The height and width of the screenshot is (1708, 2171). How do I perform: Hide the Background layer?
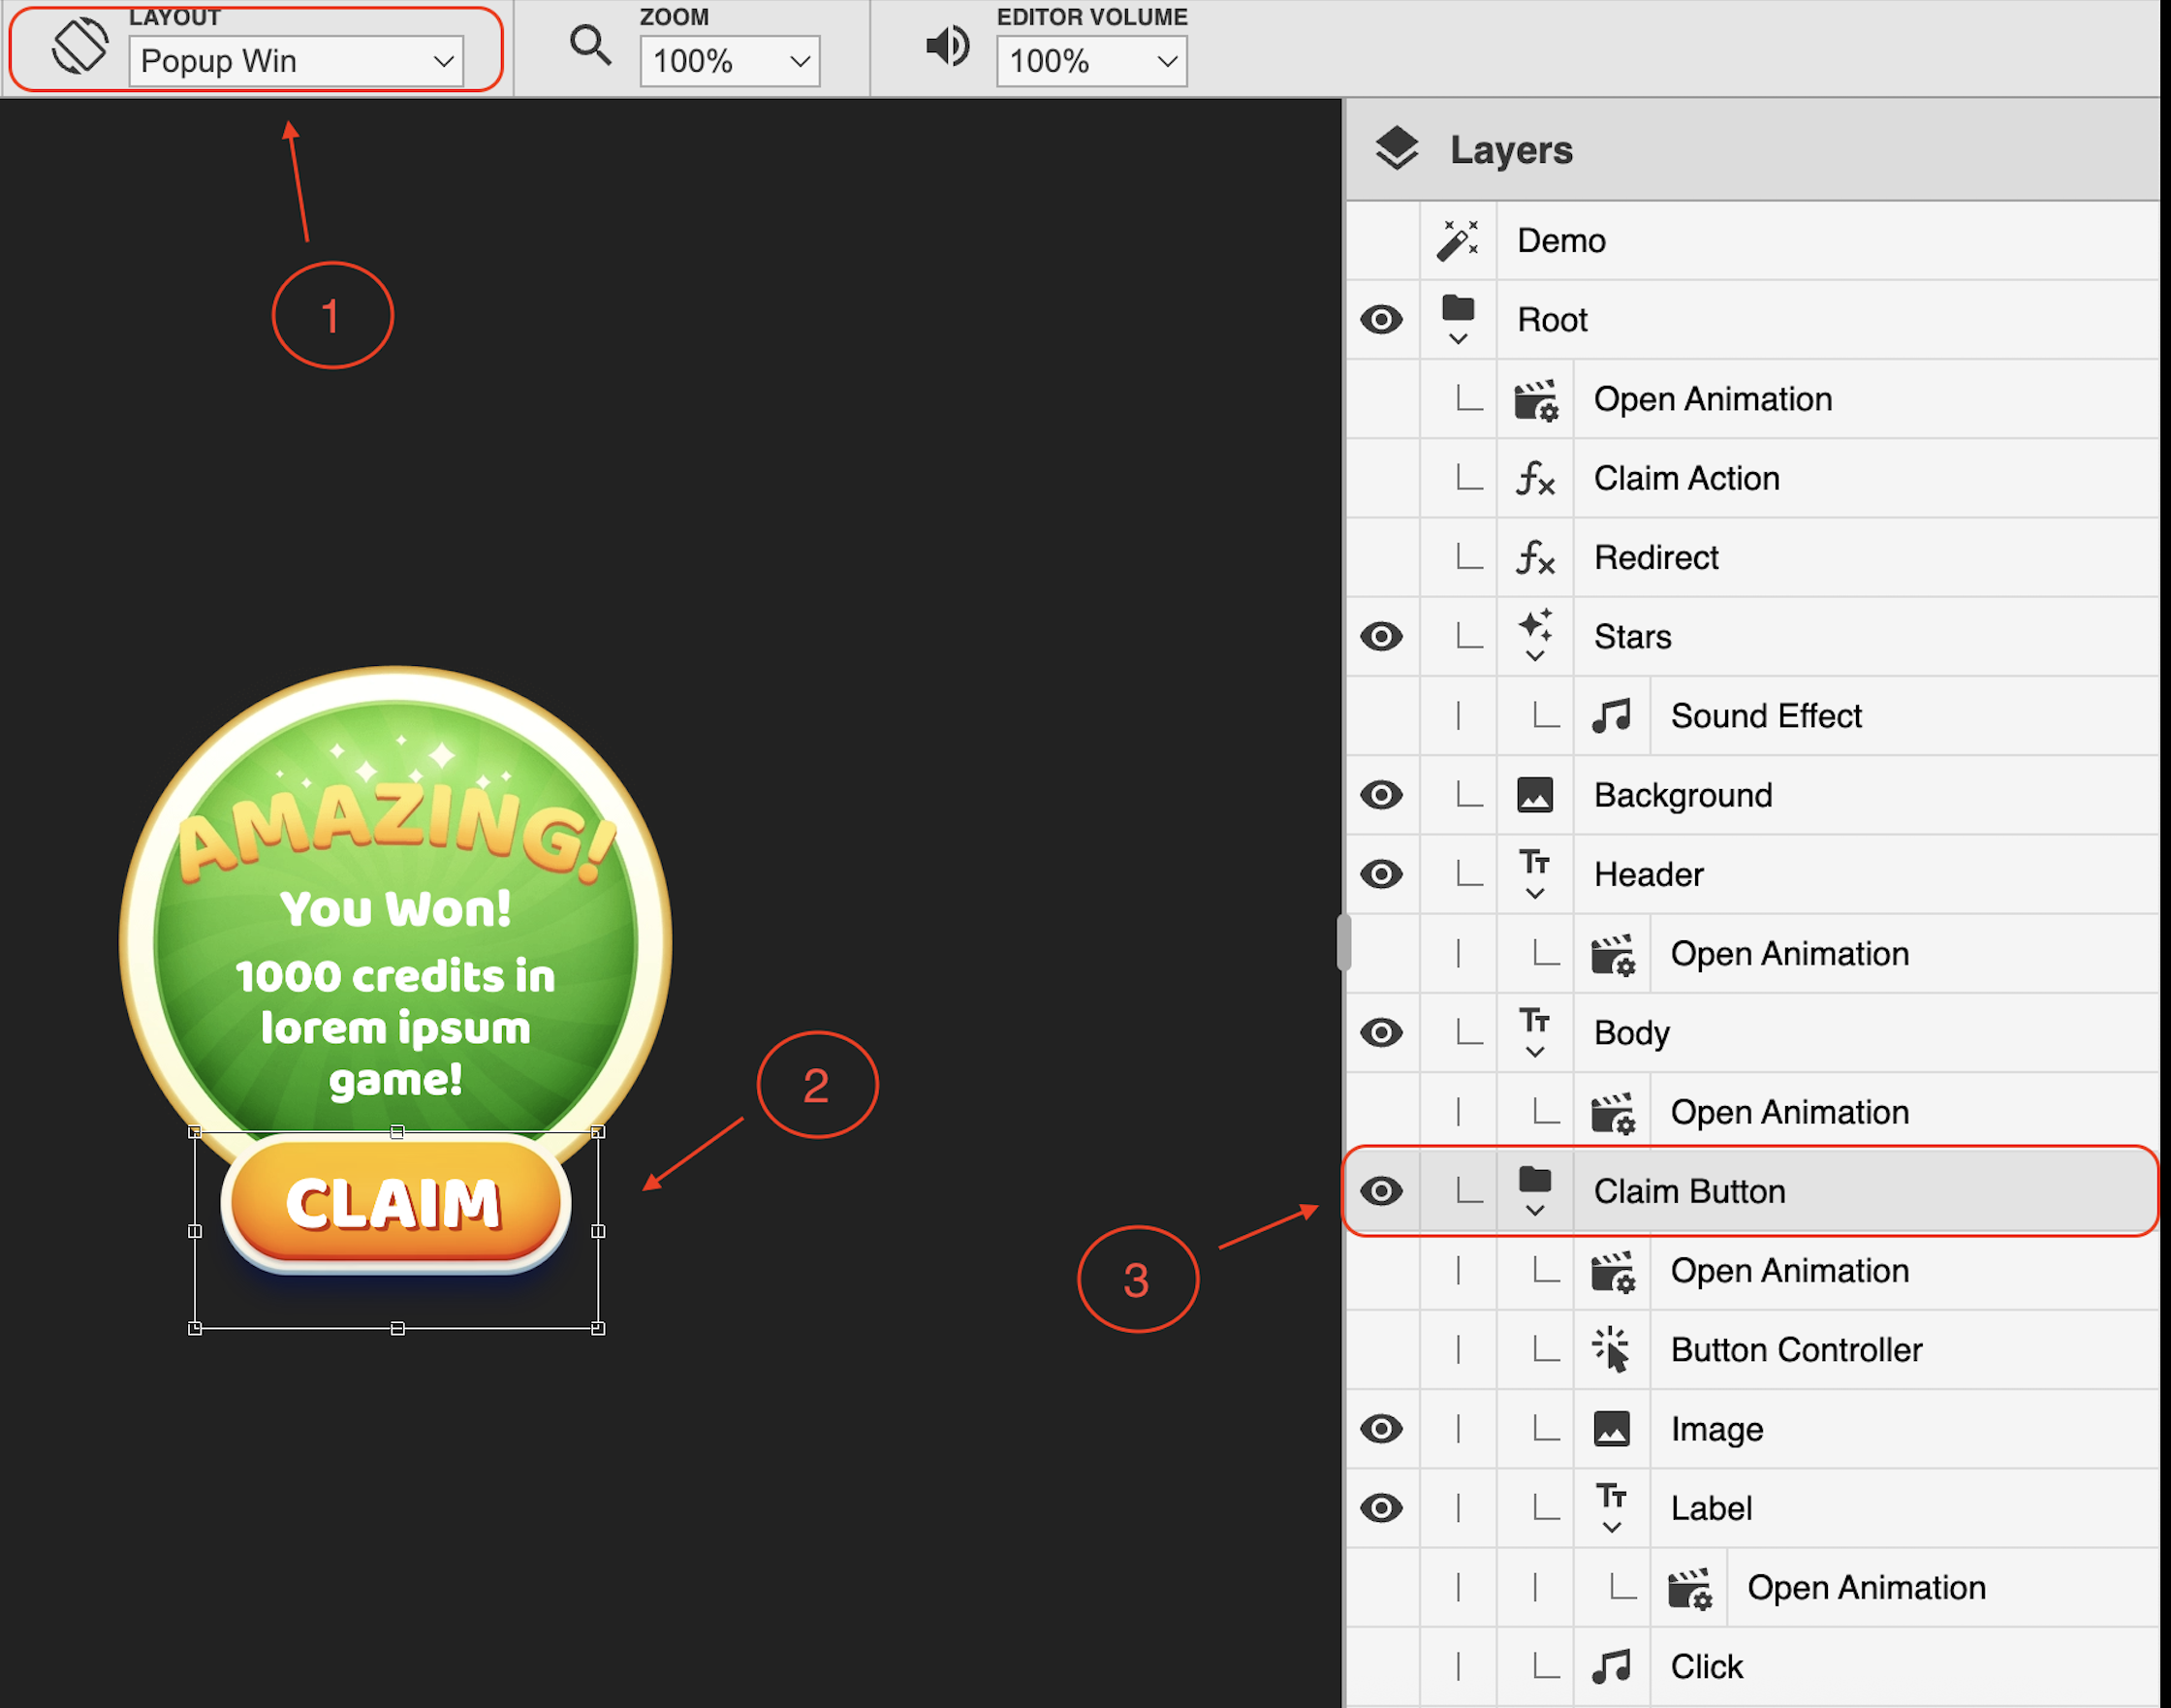pos(1381,795)
